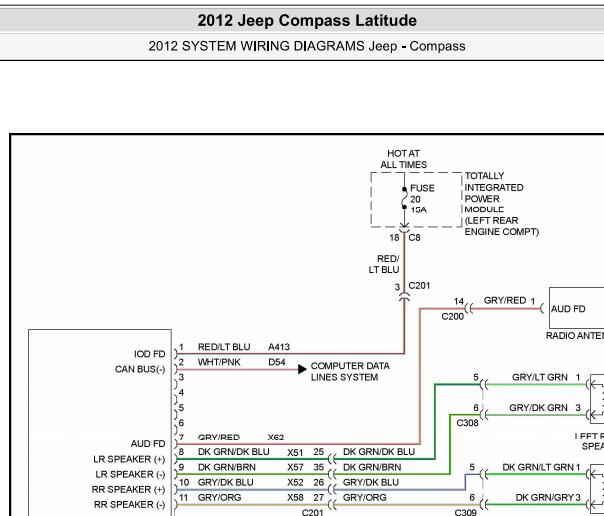
Task: Click 'AUD FD' pin label on radio connector
Action: click(x=148, y=444)
